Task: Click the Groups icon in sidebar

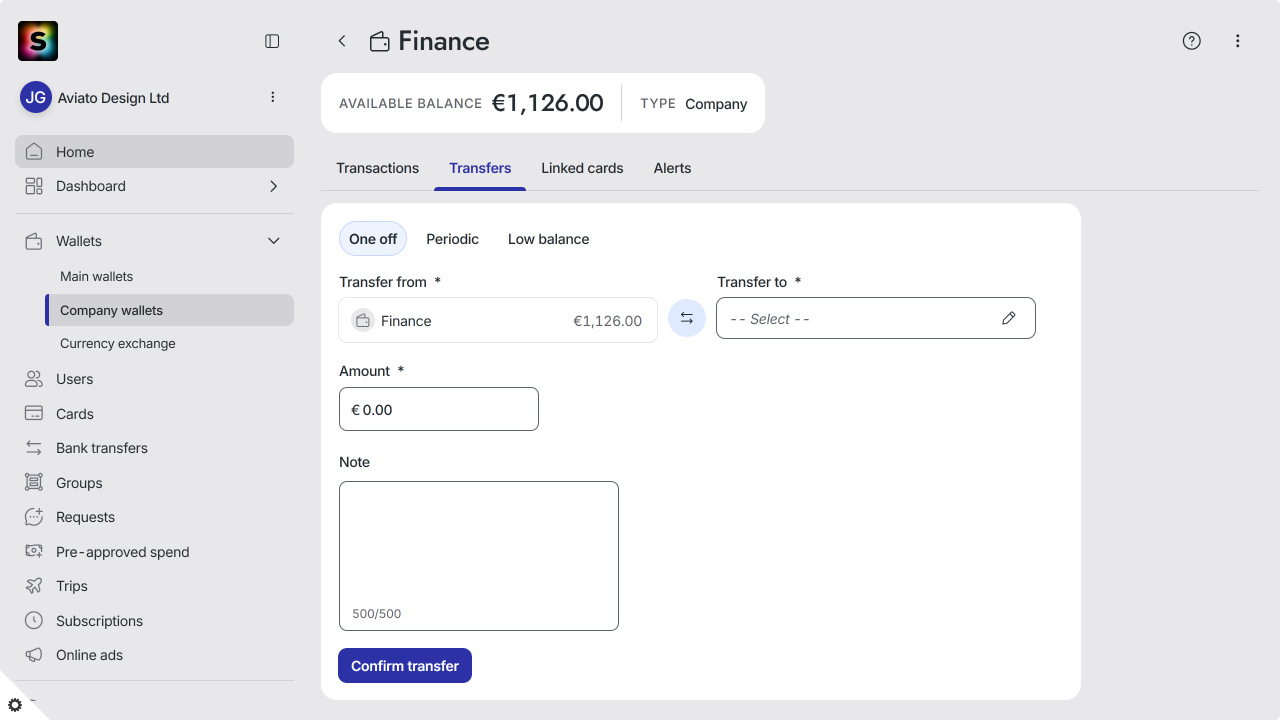Action: click(34, 483)
